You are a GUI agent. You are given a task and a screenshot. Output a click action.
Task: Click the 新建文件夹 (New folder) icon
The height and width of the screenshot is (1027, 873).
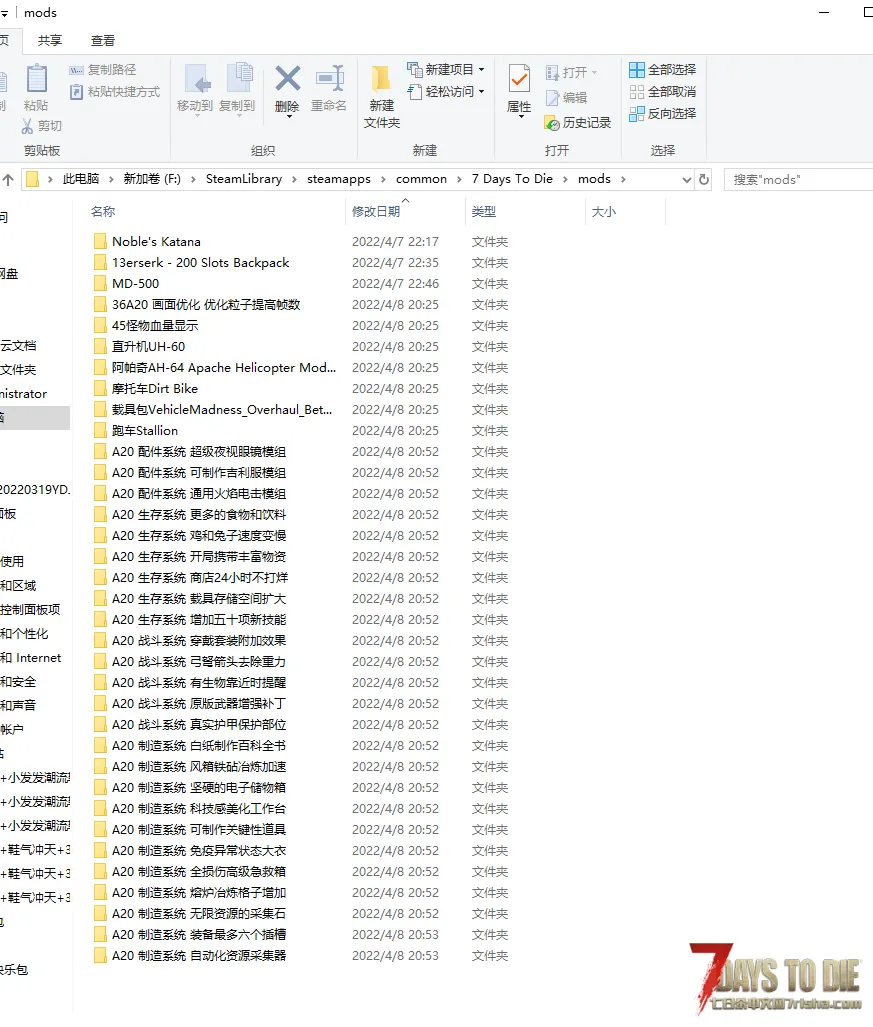(x=381, y=80)
